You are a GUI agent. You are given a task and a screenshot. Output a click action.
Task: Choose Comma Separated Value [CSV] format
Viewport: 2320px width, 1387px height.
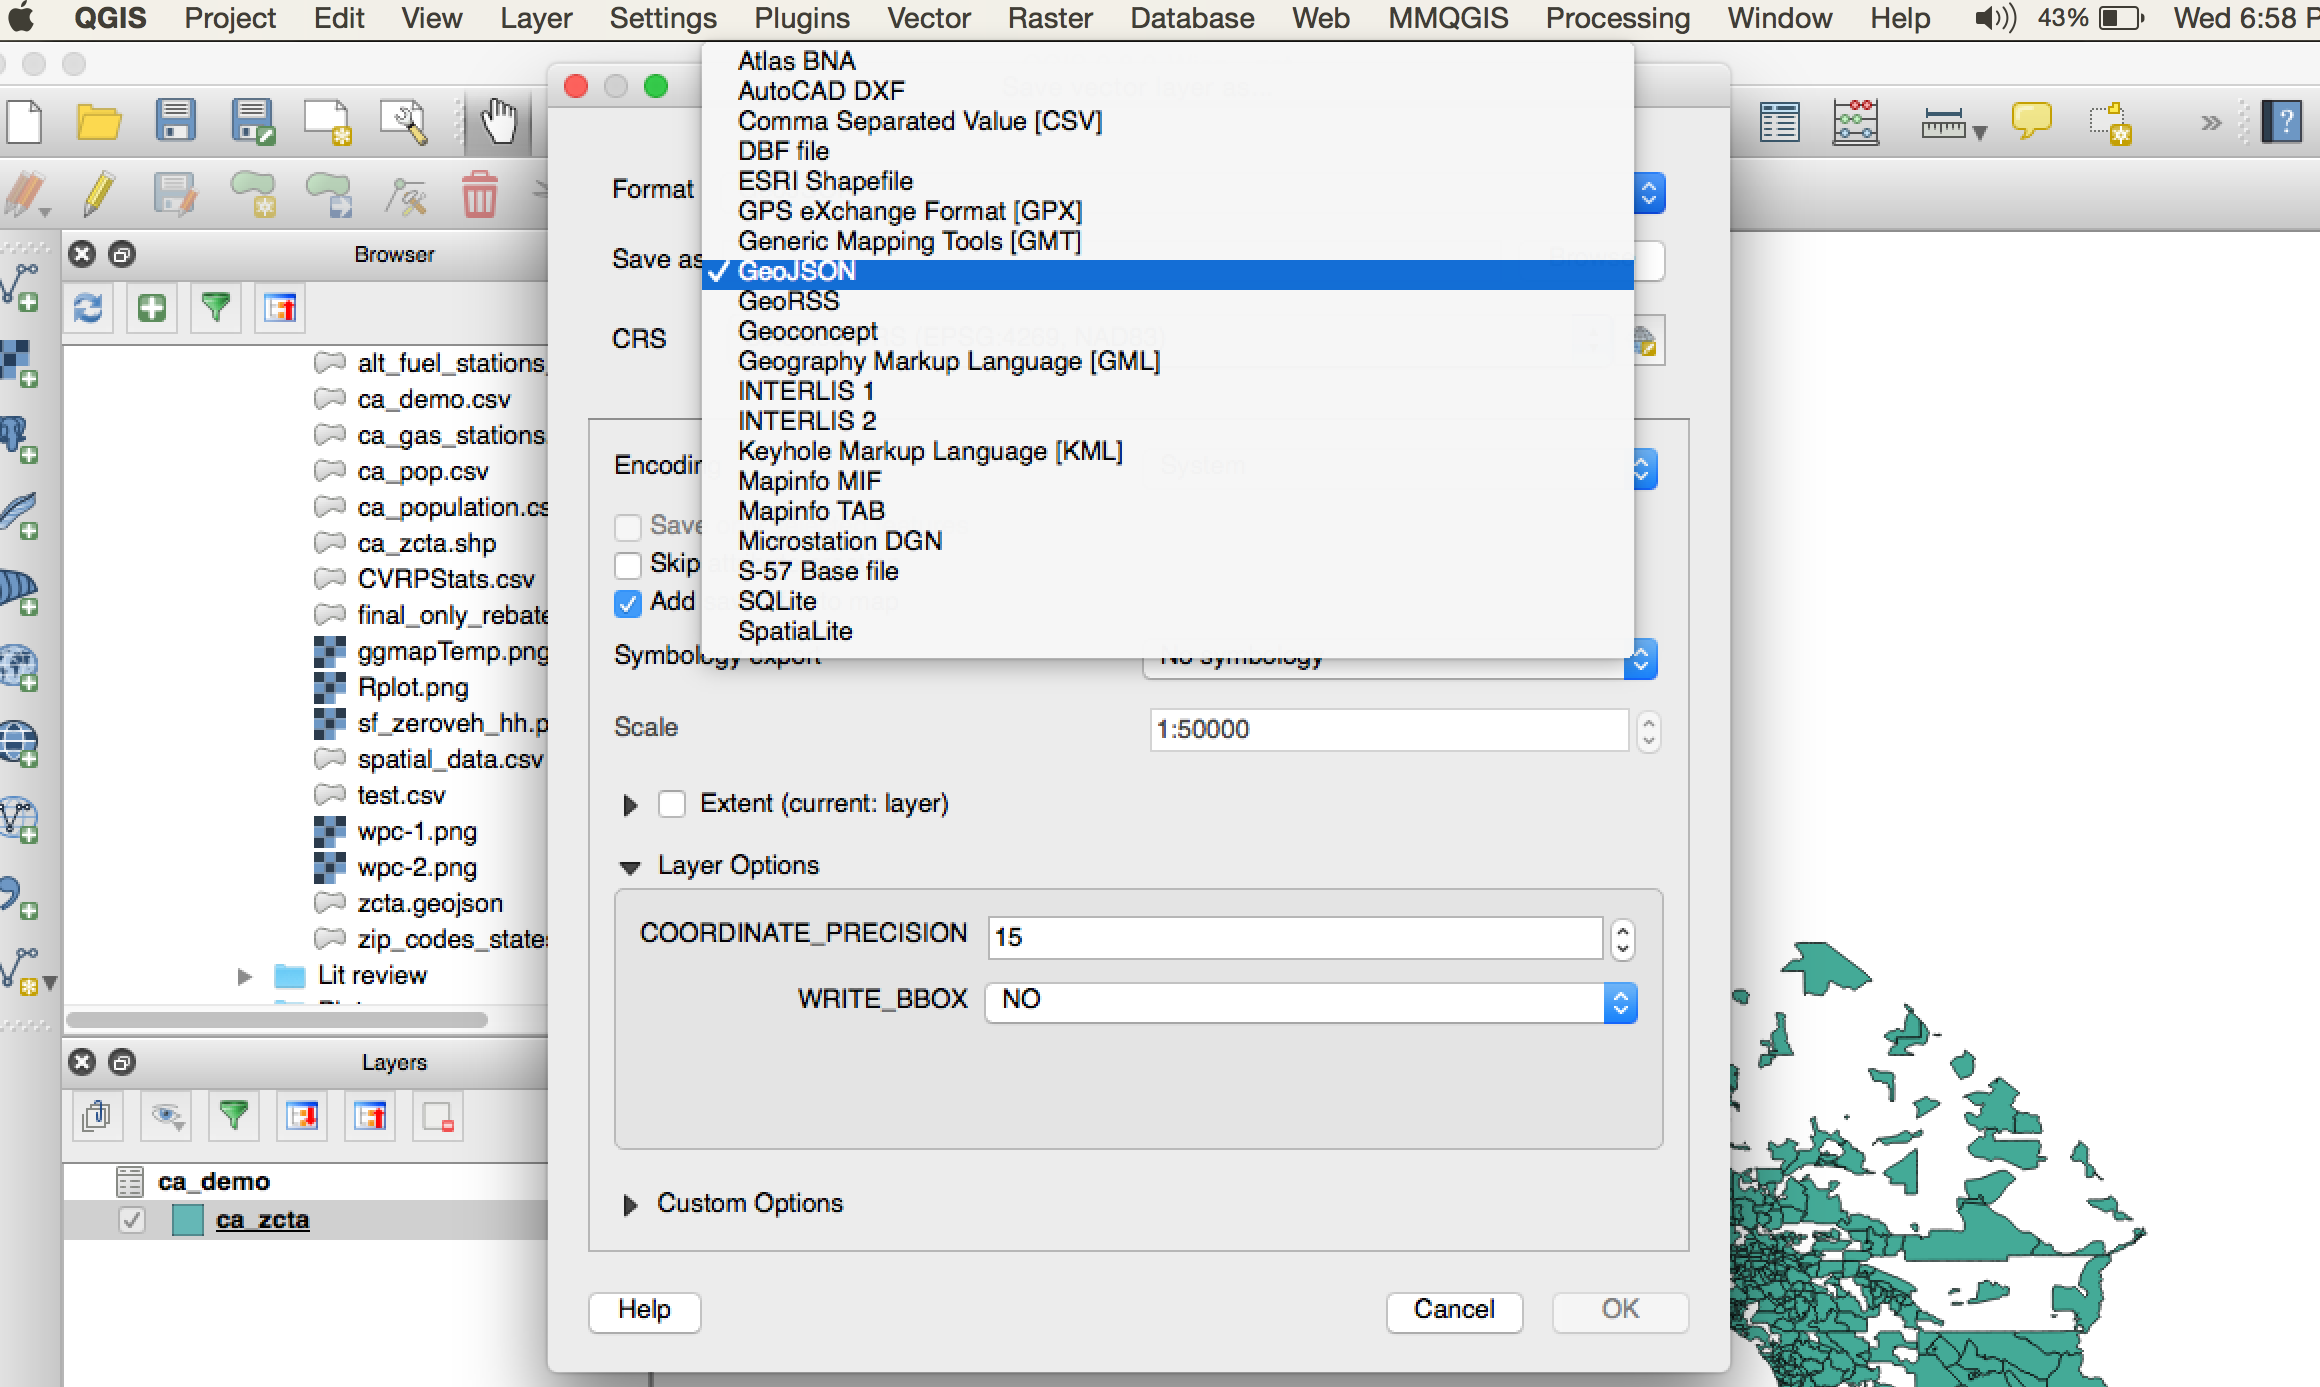(1167, 121)
